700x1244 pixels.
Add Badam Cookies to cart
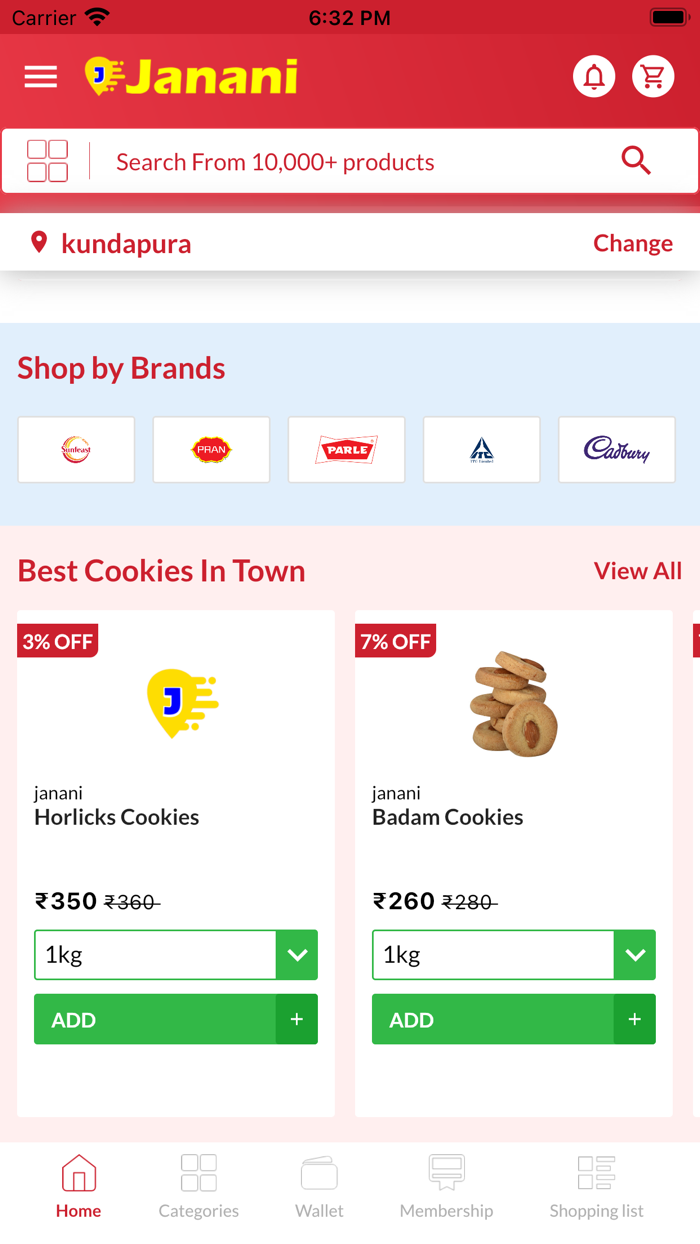tap(514, 1019)
